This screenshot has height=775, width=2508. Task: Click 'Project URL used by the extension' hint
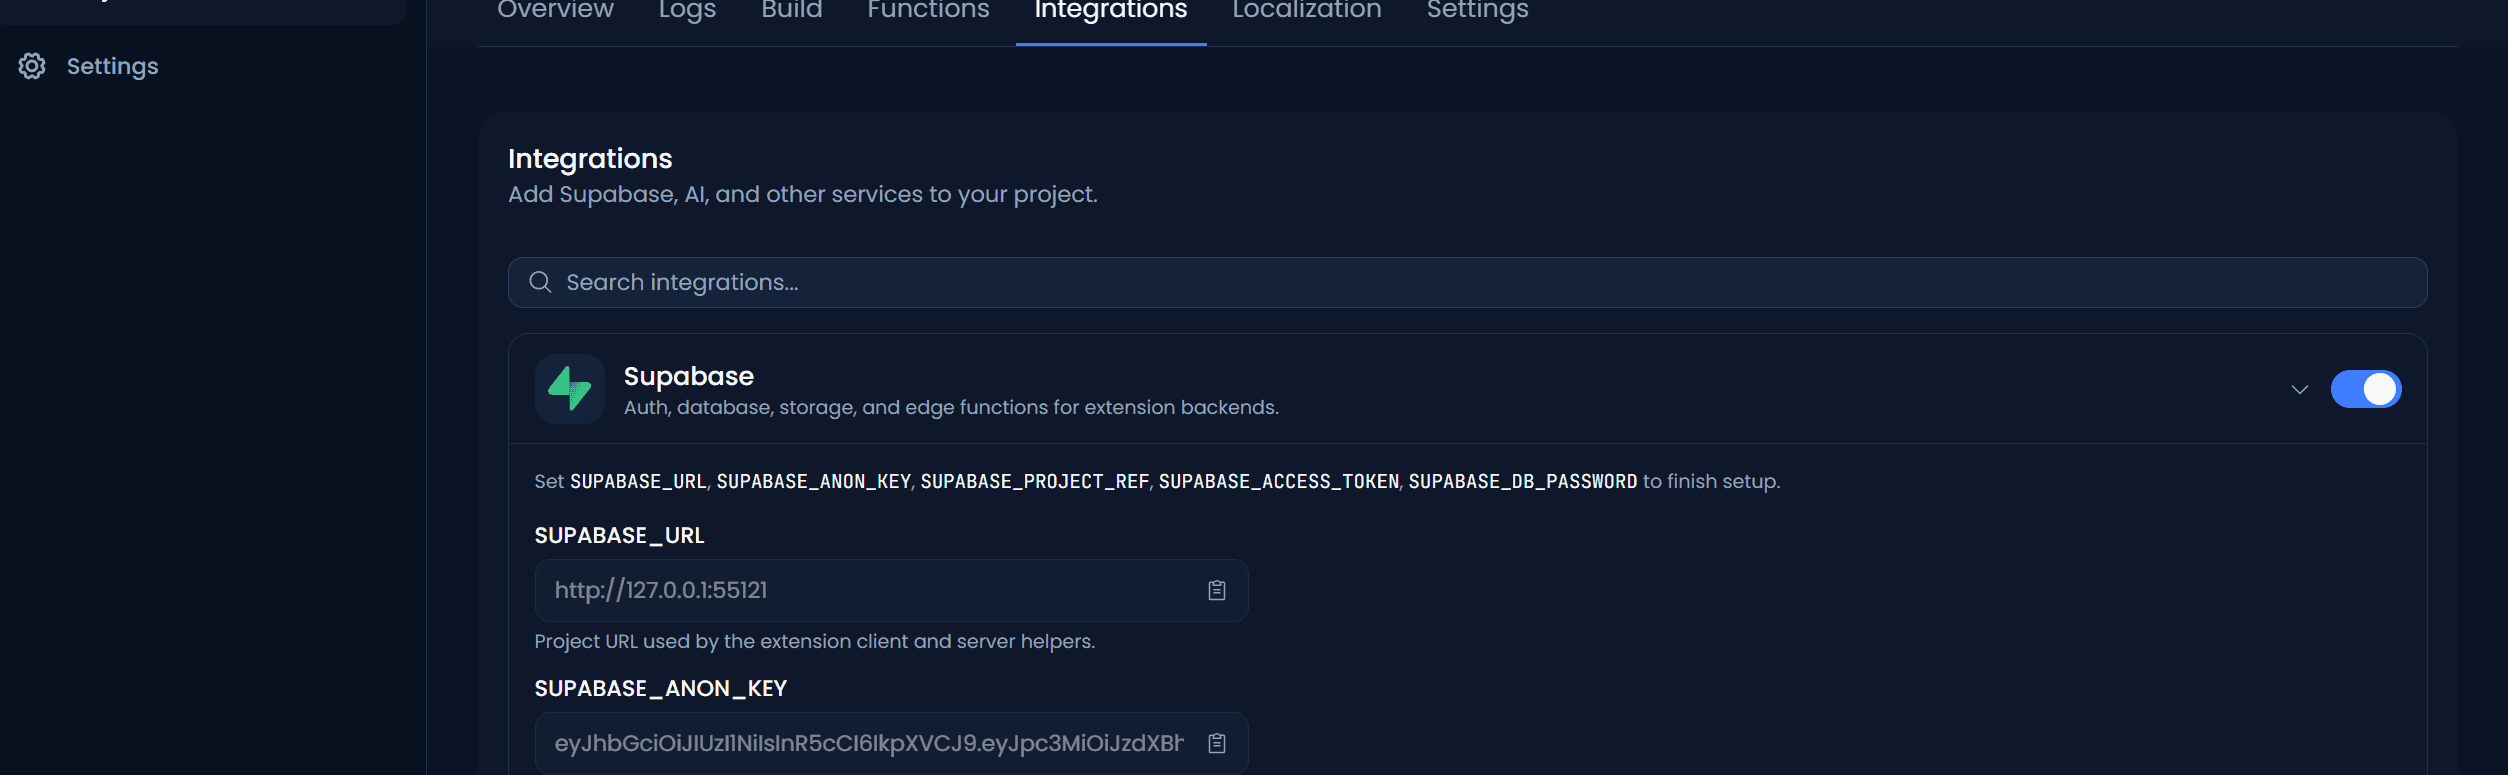pos(815,641)
